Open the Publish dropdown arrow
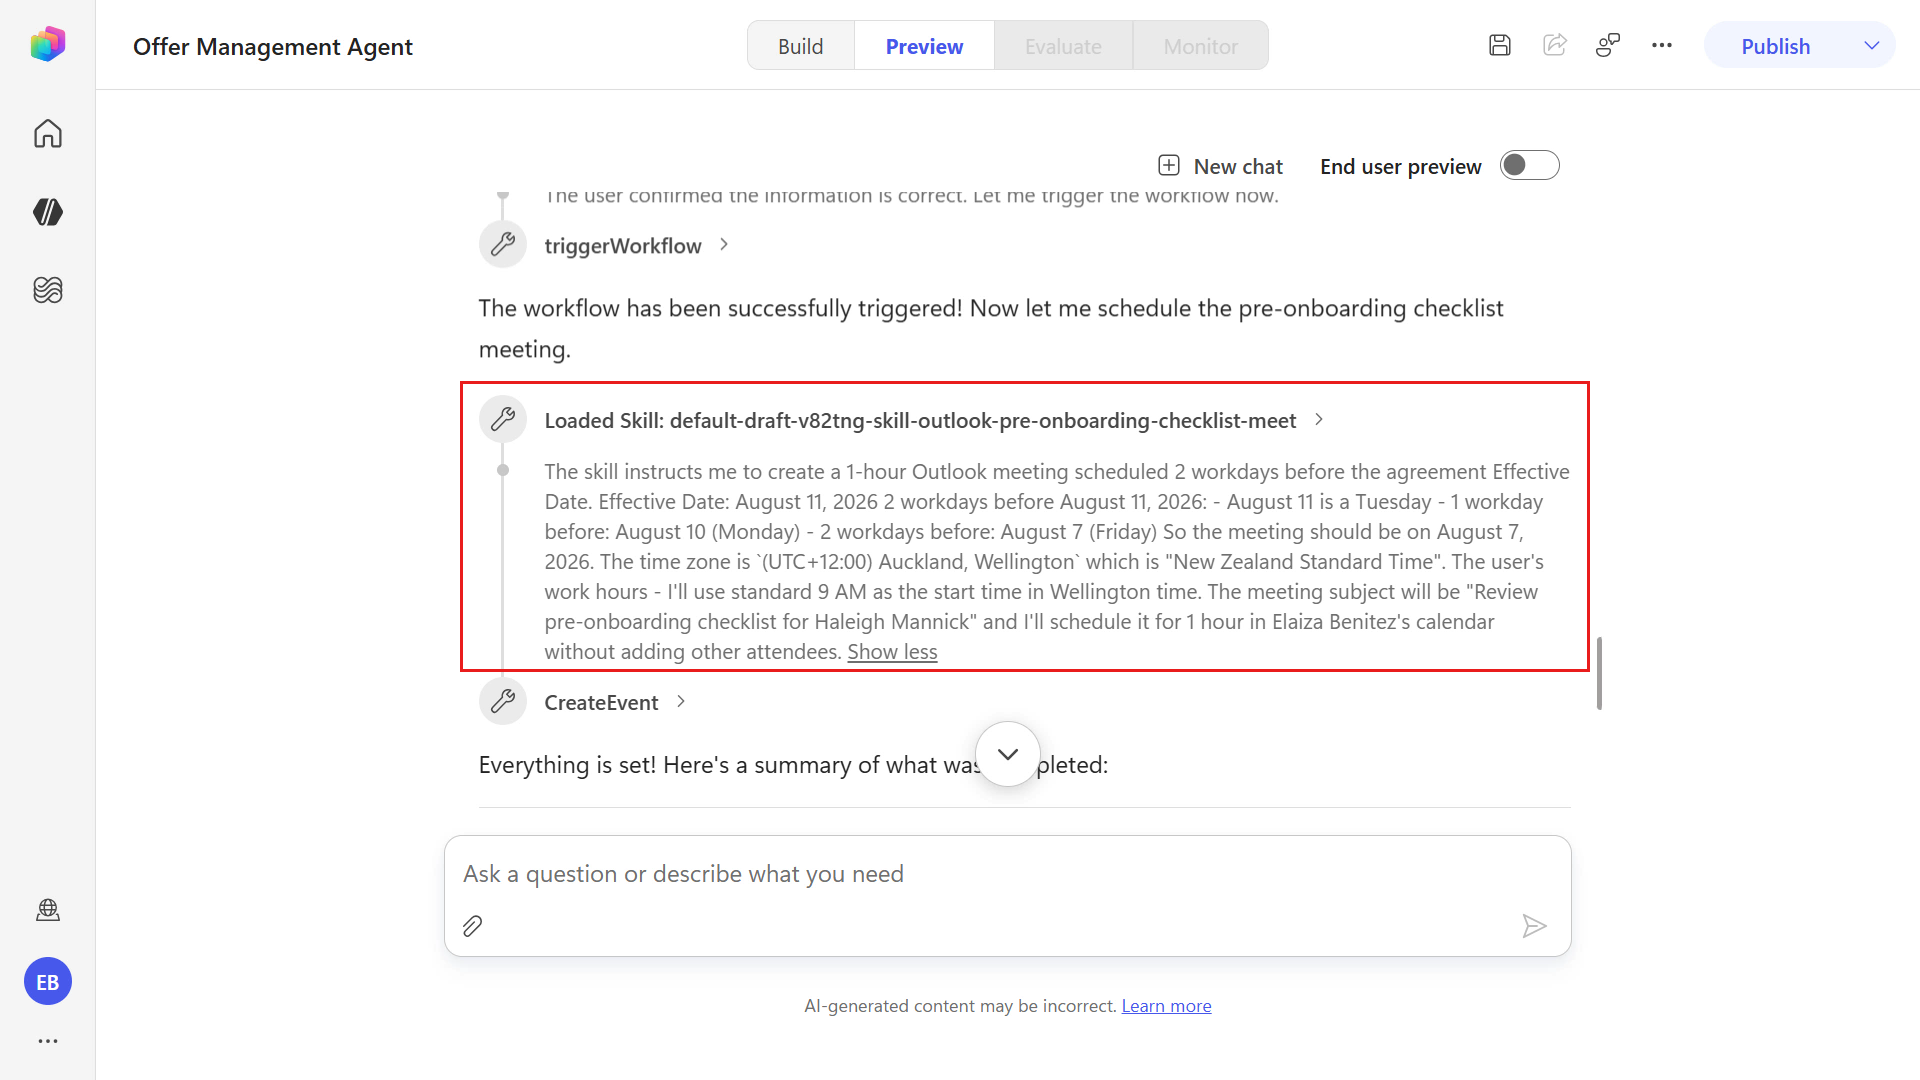1920x1080 pixels. tap(1872, 46)
